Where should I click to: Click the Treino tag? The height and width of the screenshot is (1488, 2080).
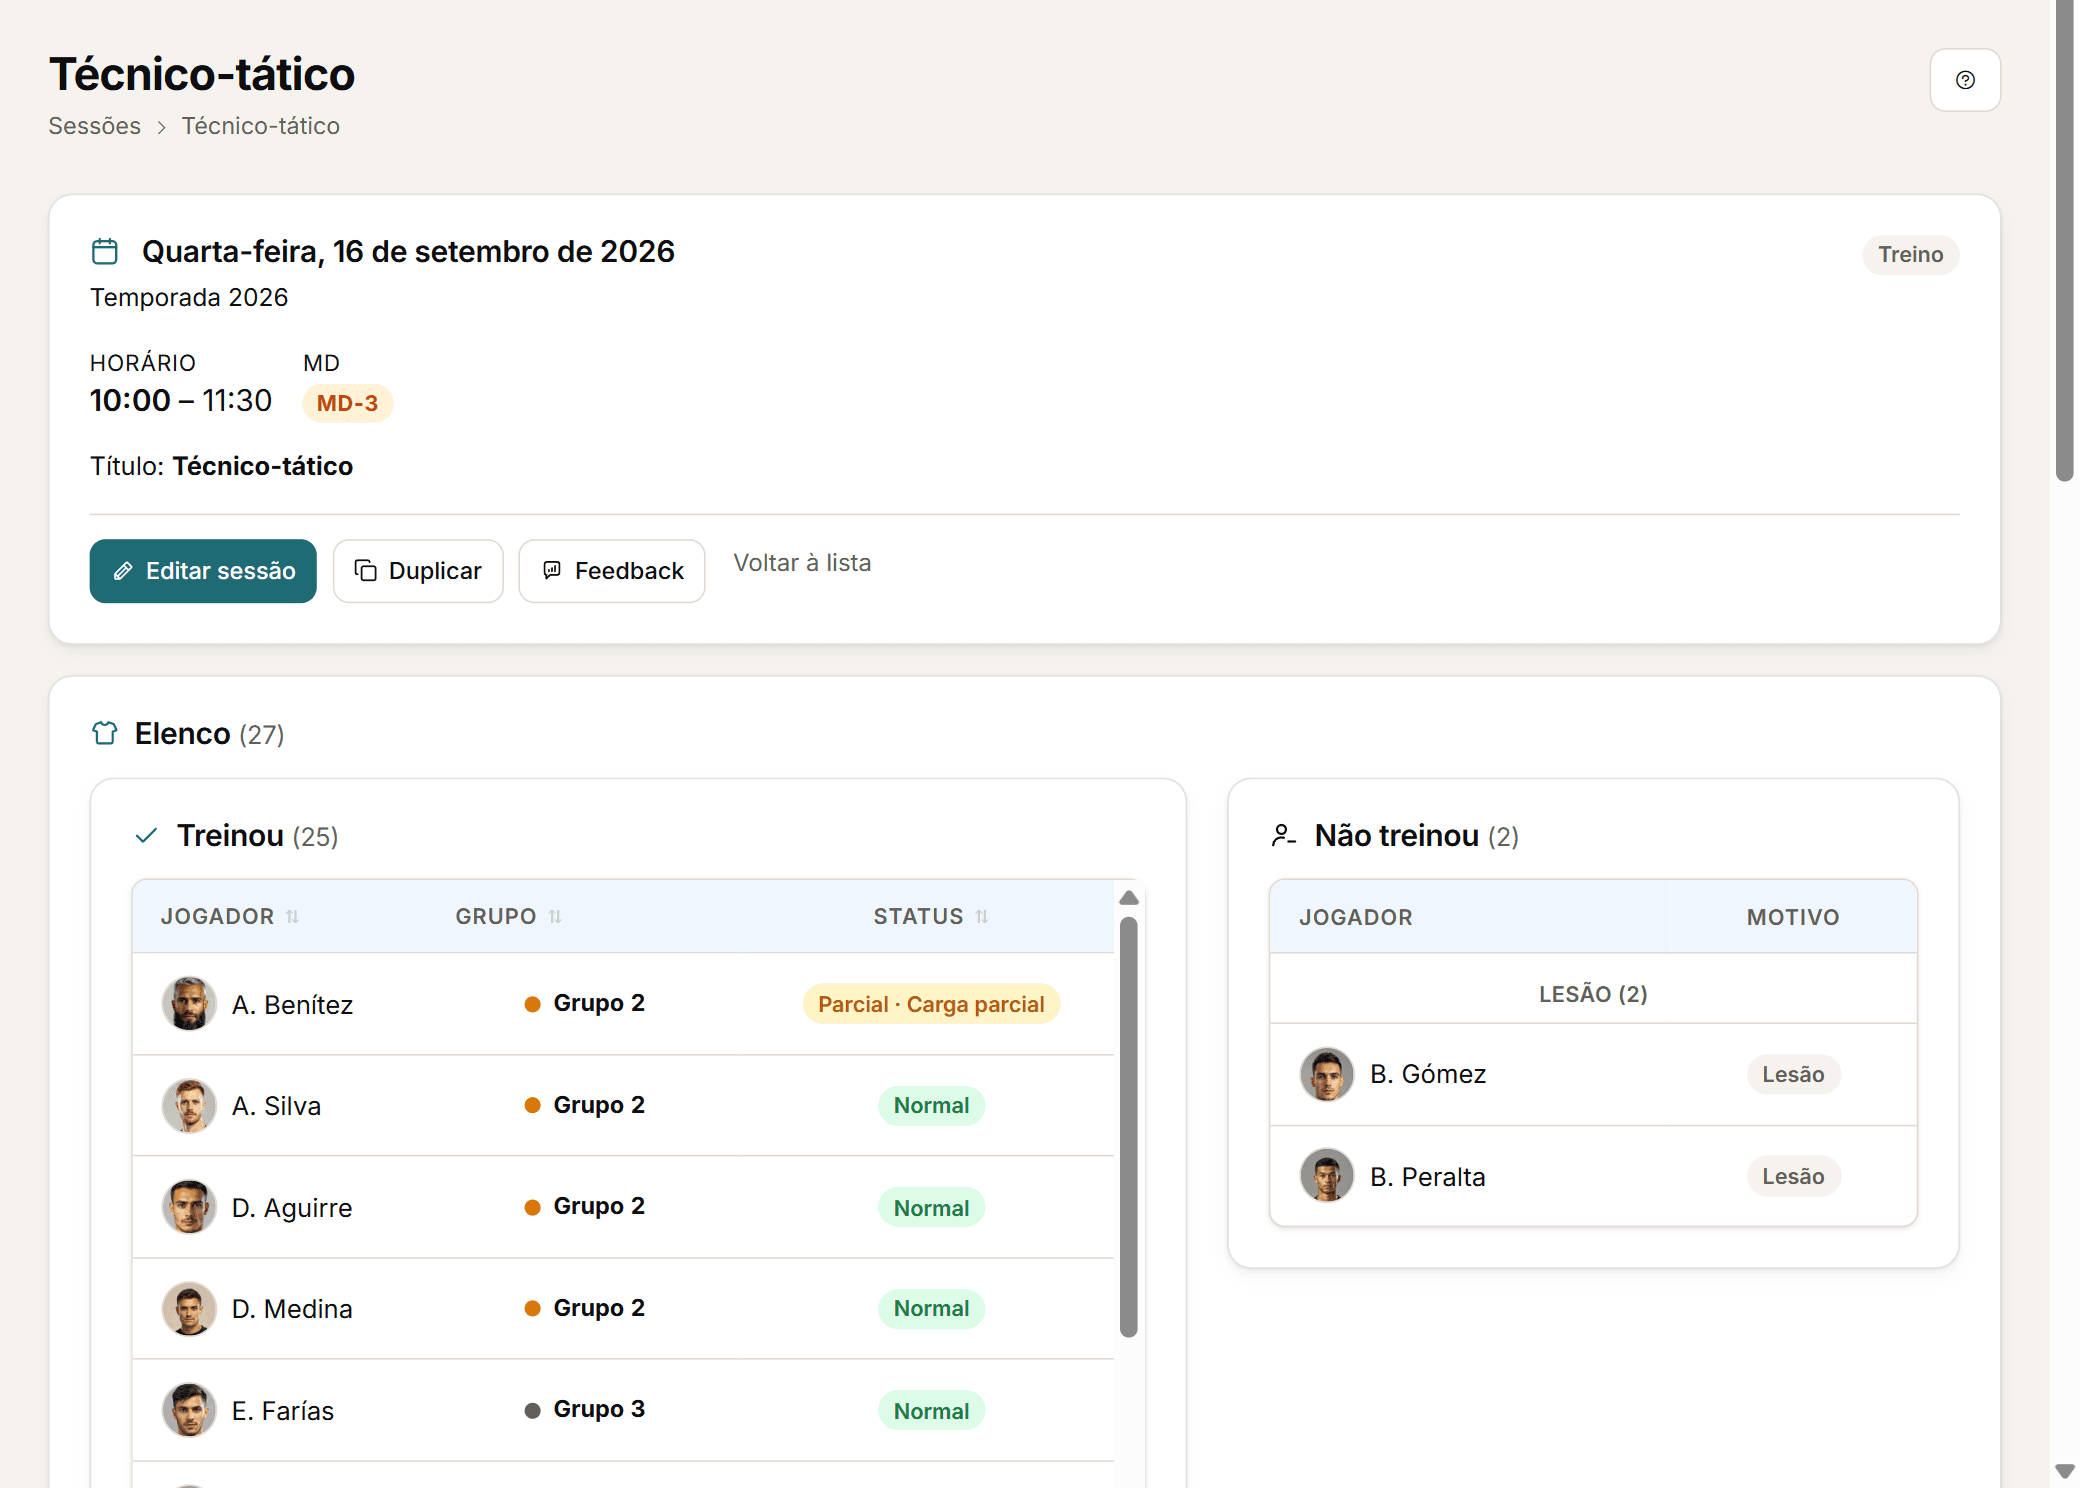pyautogui.click(x=1910, y=254)
